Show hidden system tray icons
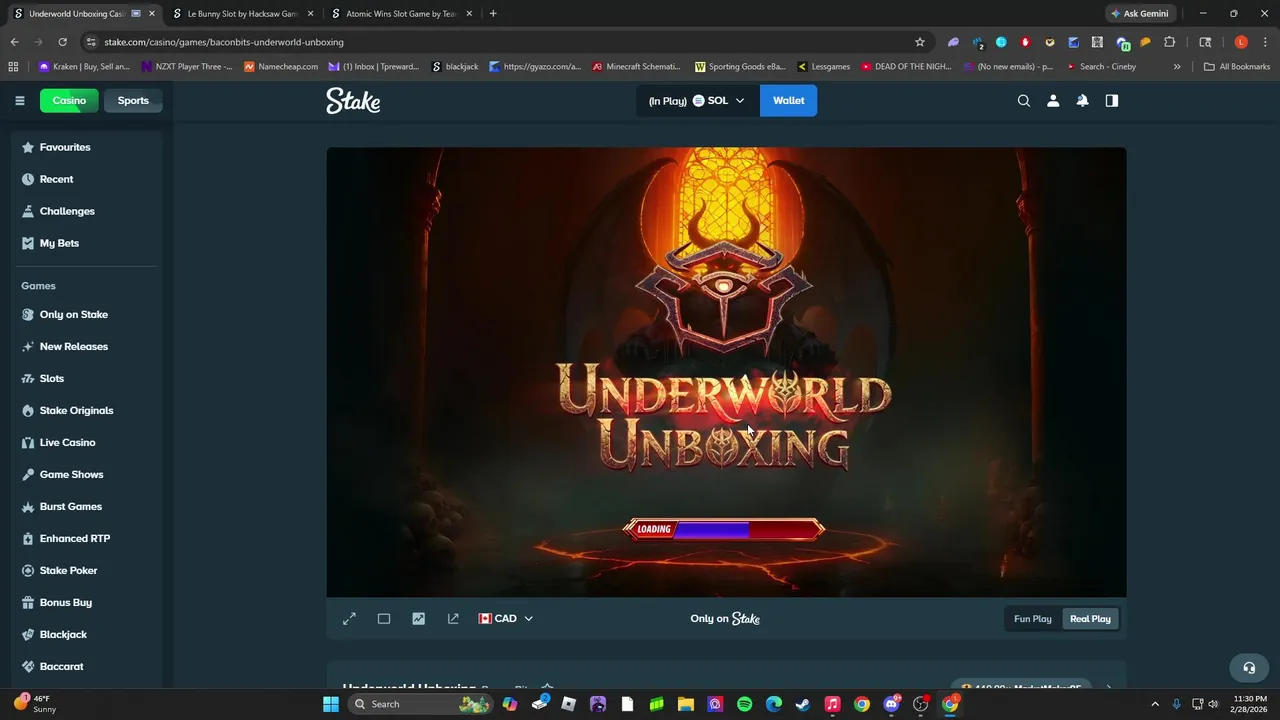Image resolution: width=1280 pixels, height=720 pixels. (1155, 704)
